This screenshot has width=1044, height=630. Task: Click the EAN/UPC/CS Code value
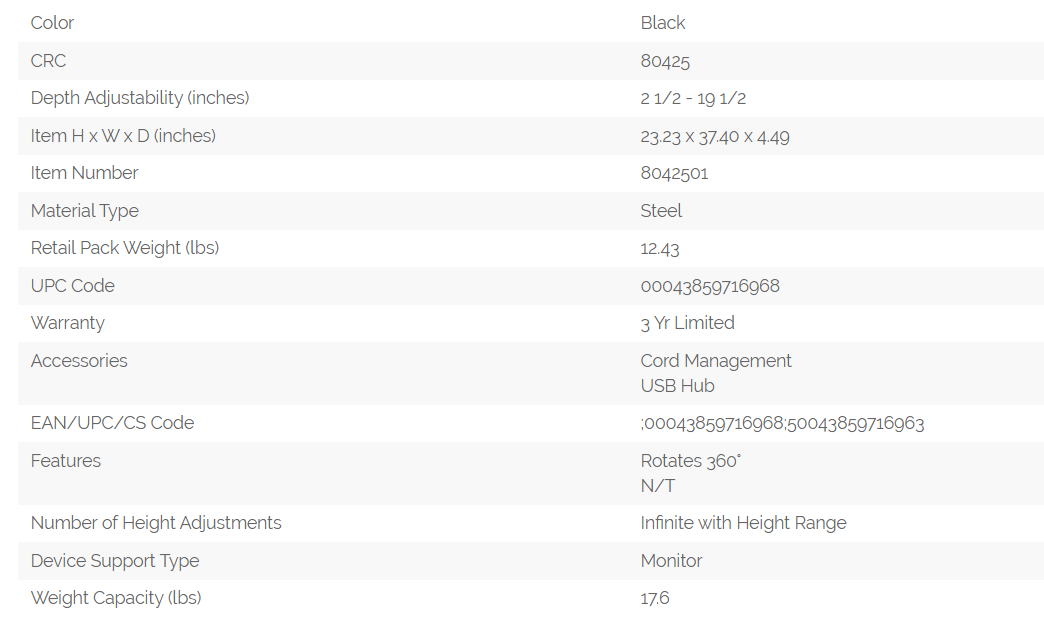[782, 423]
